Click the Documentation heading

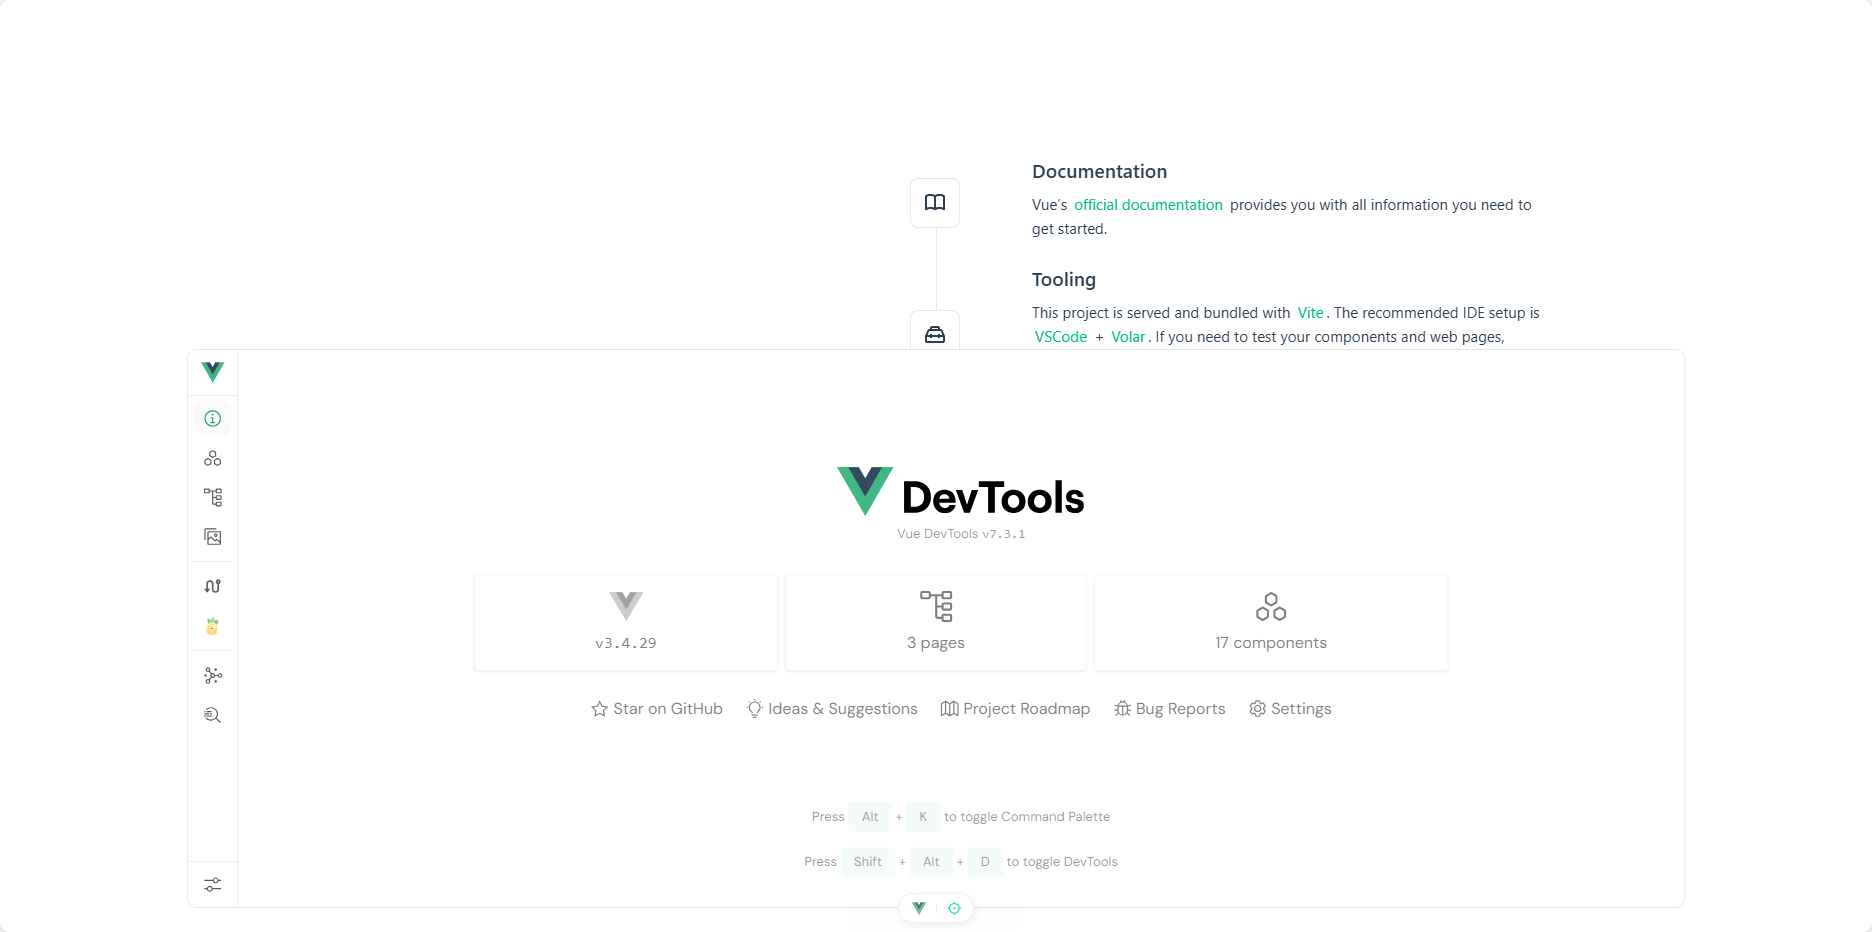(1099, 172)
